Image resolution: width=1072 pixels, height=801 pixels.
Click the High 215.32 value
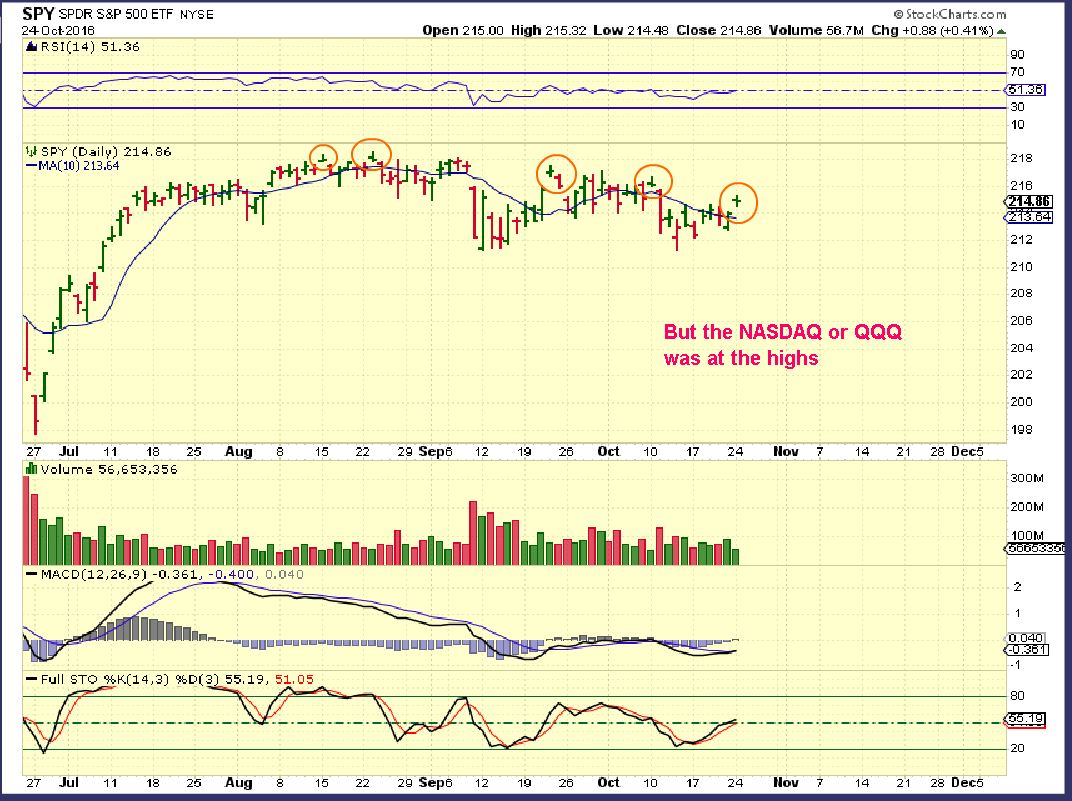[x=548, y=31]
